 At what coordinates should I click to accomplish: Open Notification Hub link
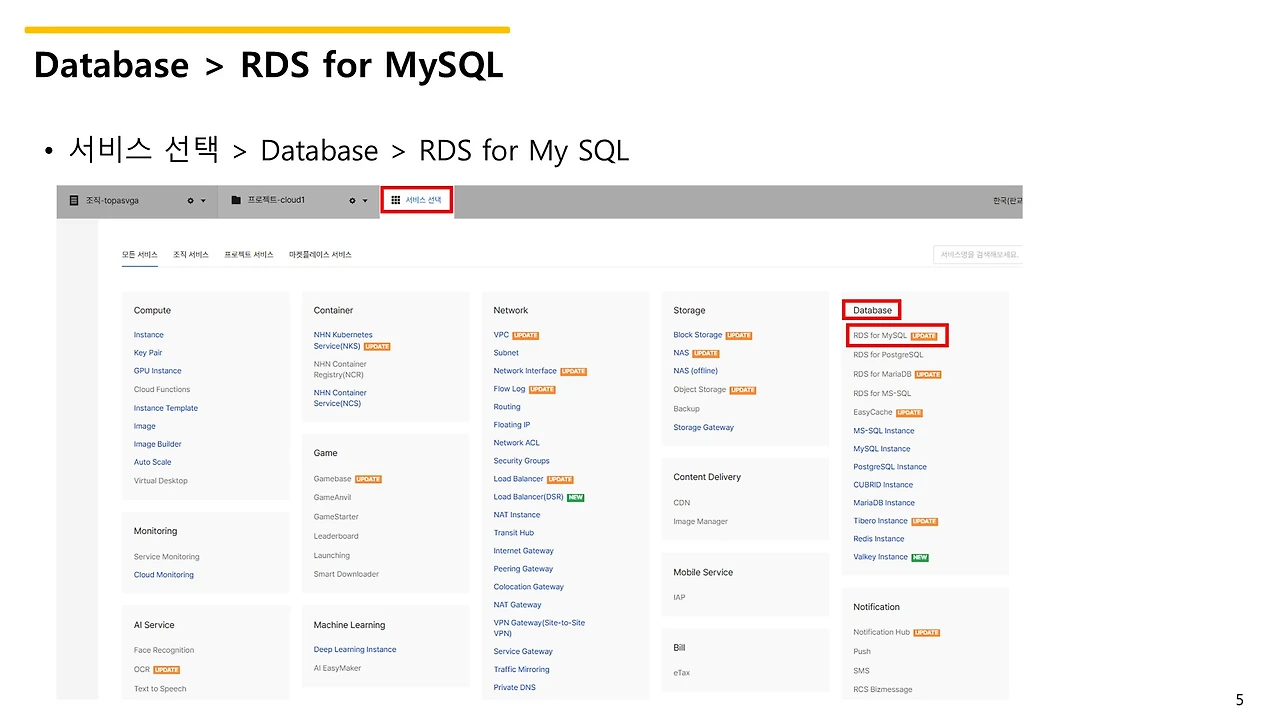(881, 632)
